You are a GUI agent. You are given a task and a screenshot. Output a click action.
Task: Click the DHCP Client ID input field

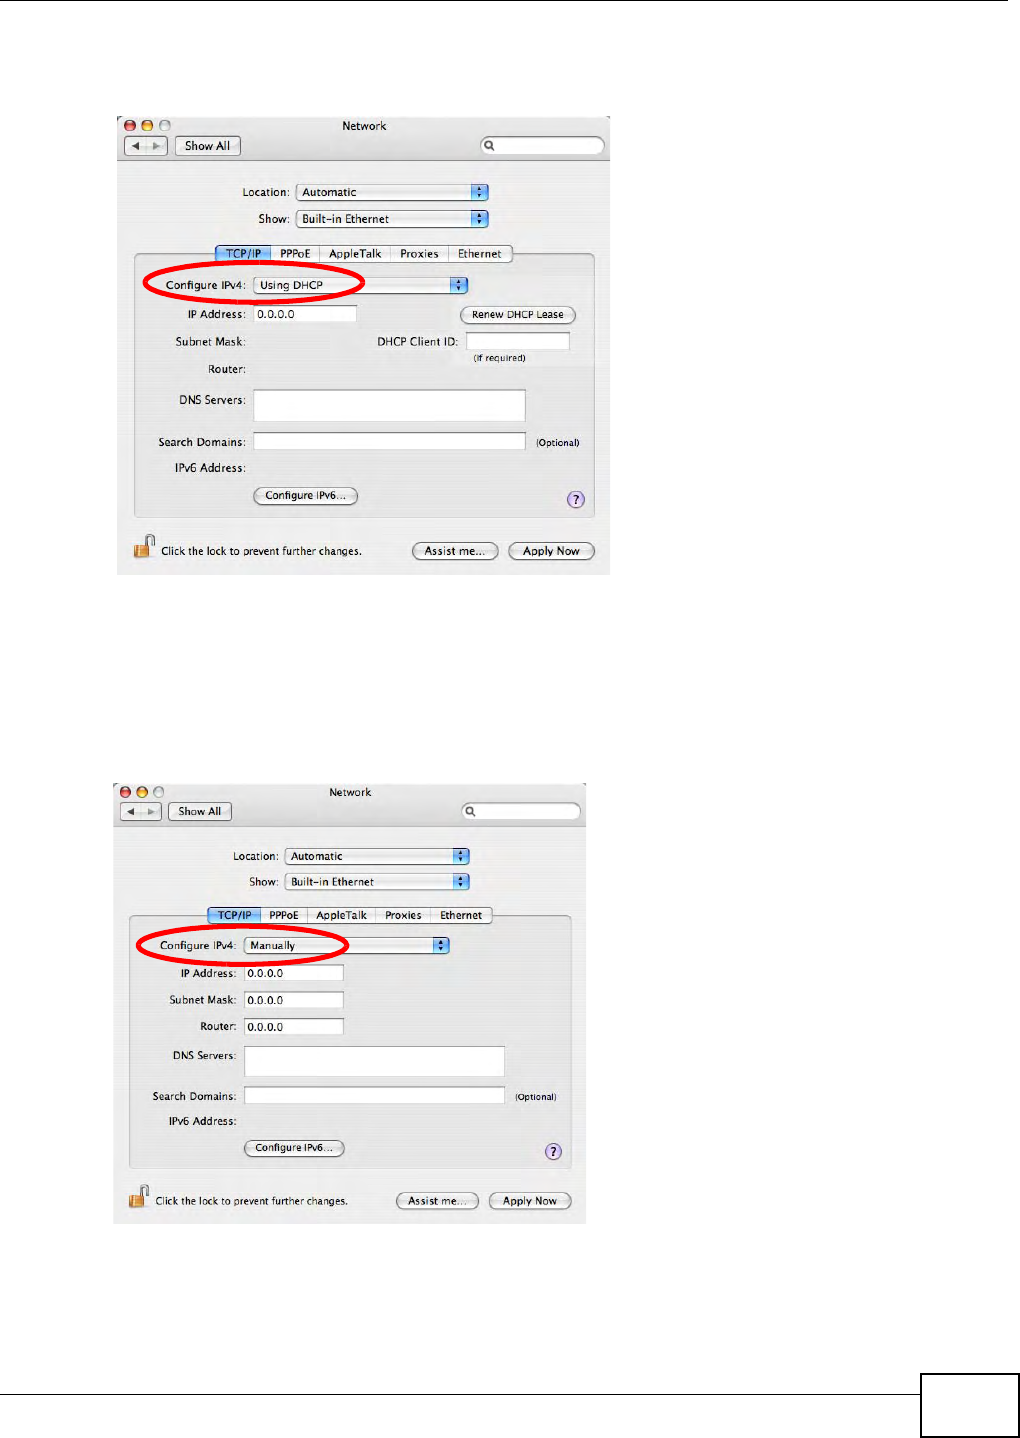point(518,341)
